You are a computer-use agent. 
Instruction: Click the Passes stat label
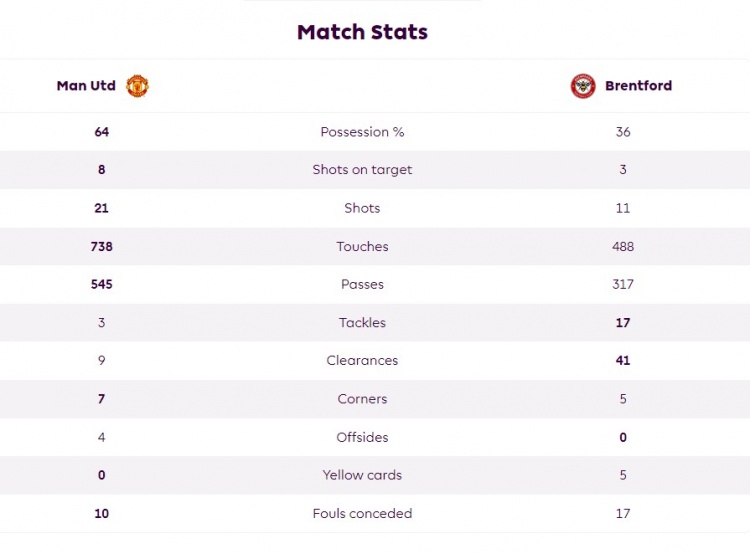[362, 284]
